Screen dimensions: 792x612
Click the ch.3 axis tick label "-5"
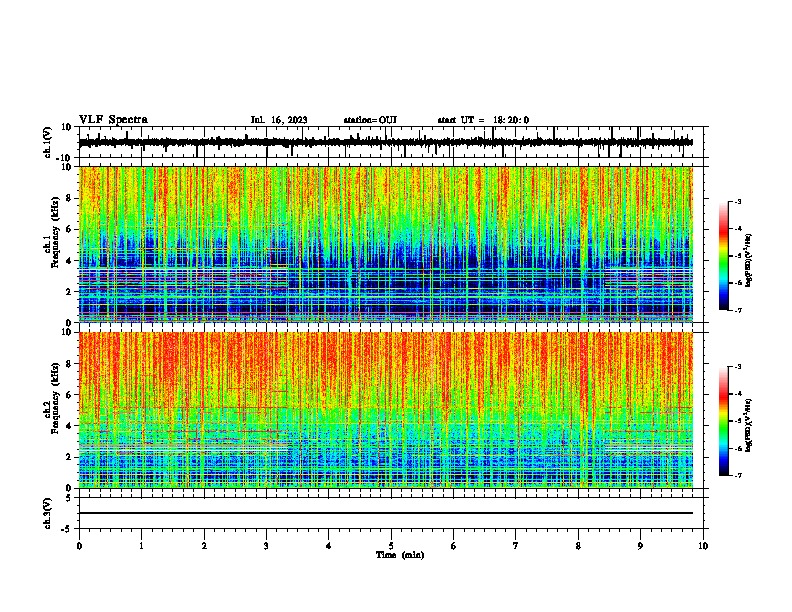click(x=67, y=529)
